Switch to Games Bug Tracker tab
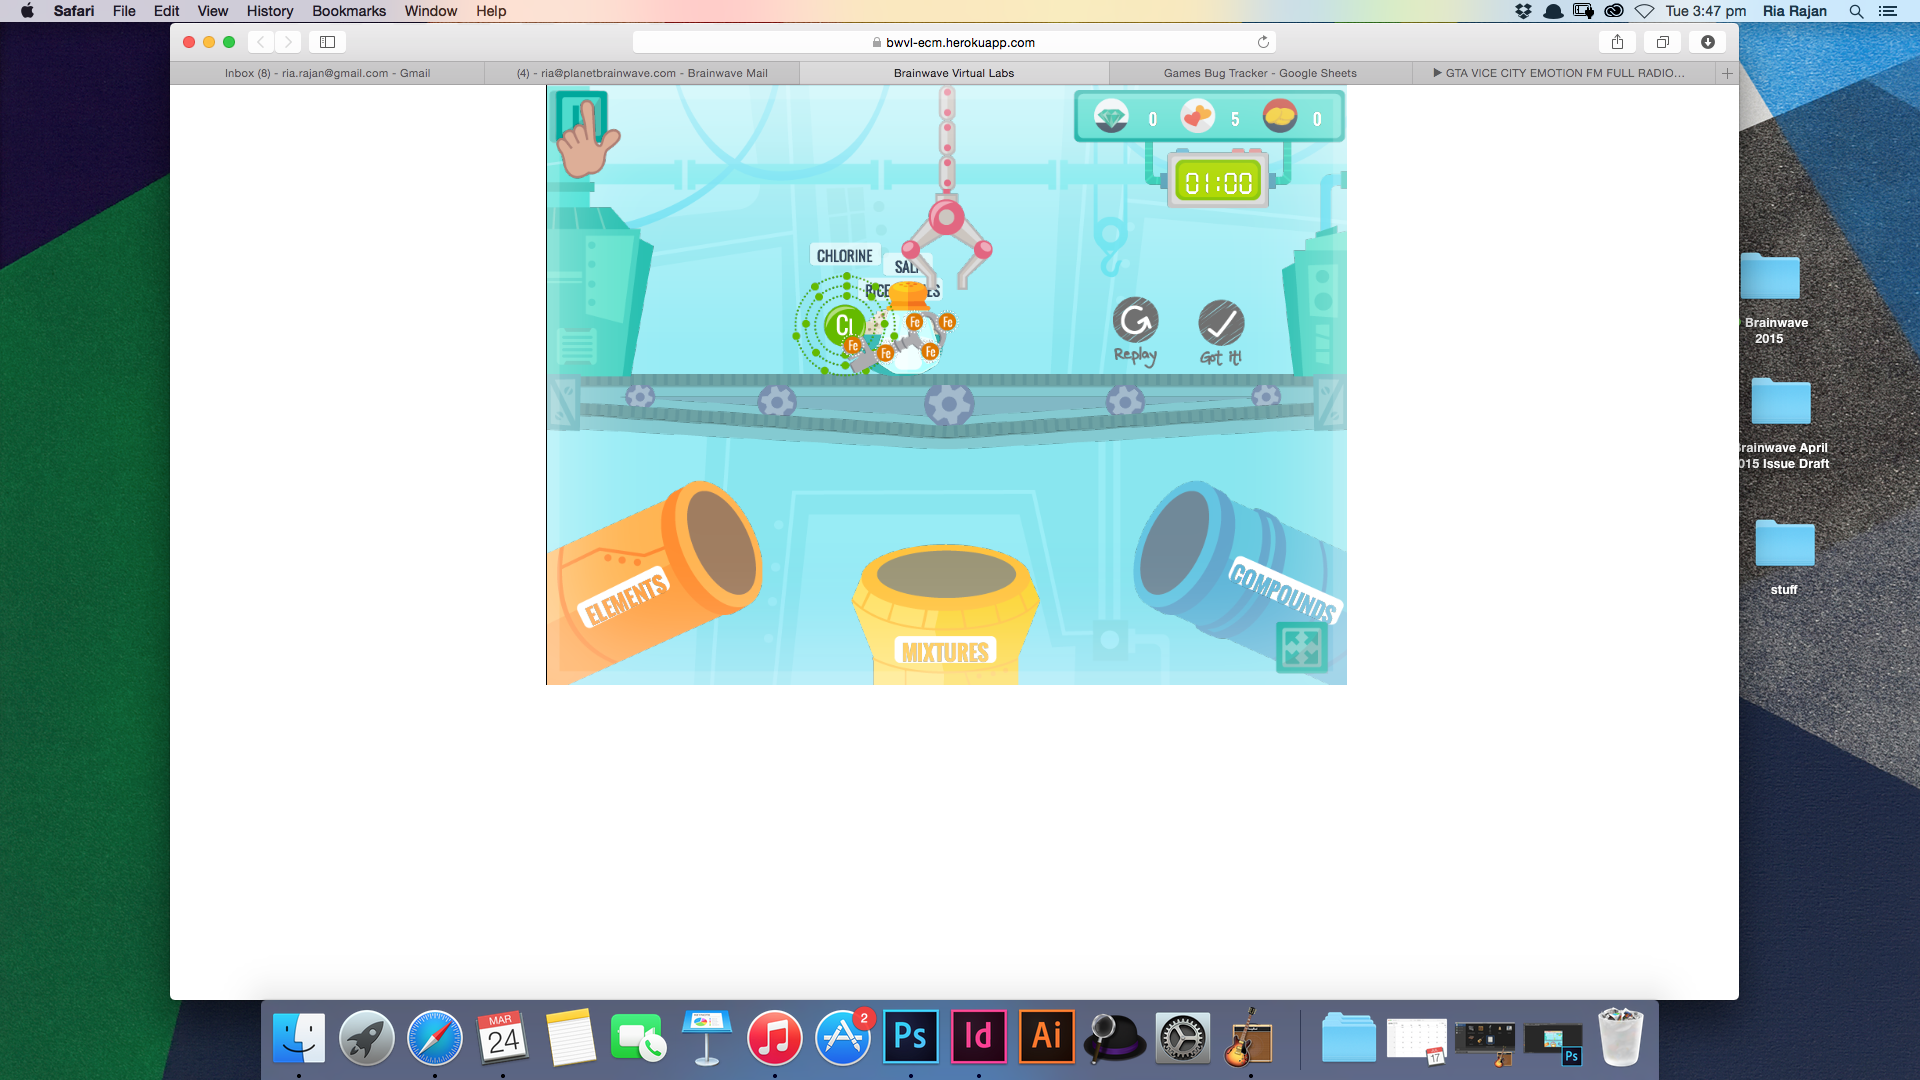Viewport: 1920px width, 1080px height. [x=1260, y=73]
